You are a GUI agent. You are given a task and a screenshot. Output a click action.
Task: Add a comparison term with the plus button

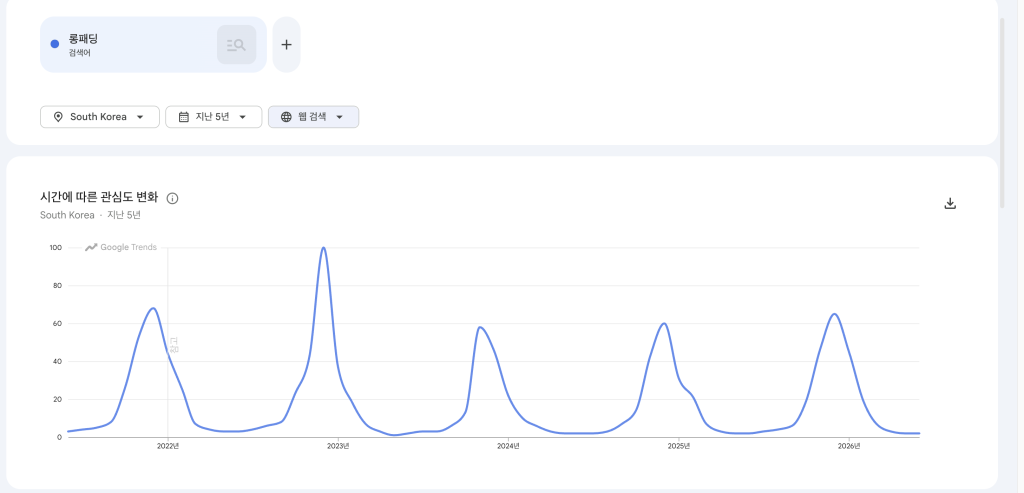click(x=286, y=44)
